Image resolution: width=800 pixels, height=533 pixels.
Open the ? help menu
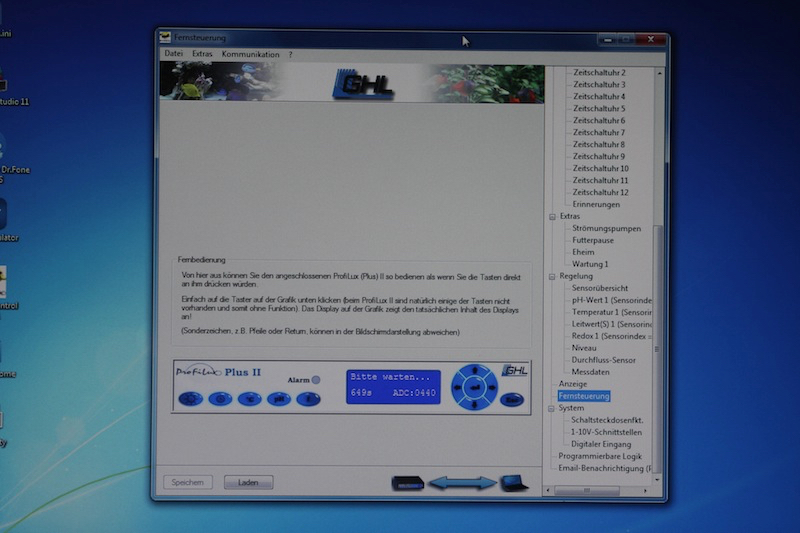[290, 55]
